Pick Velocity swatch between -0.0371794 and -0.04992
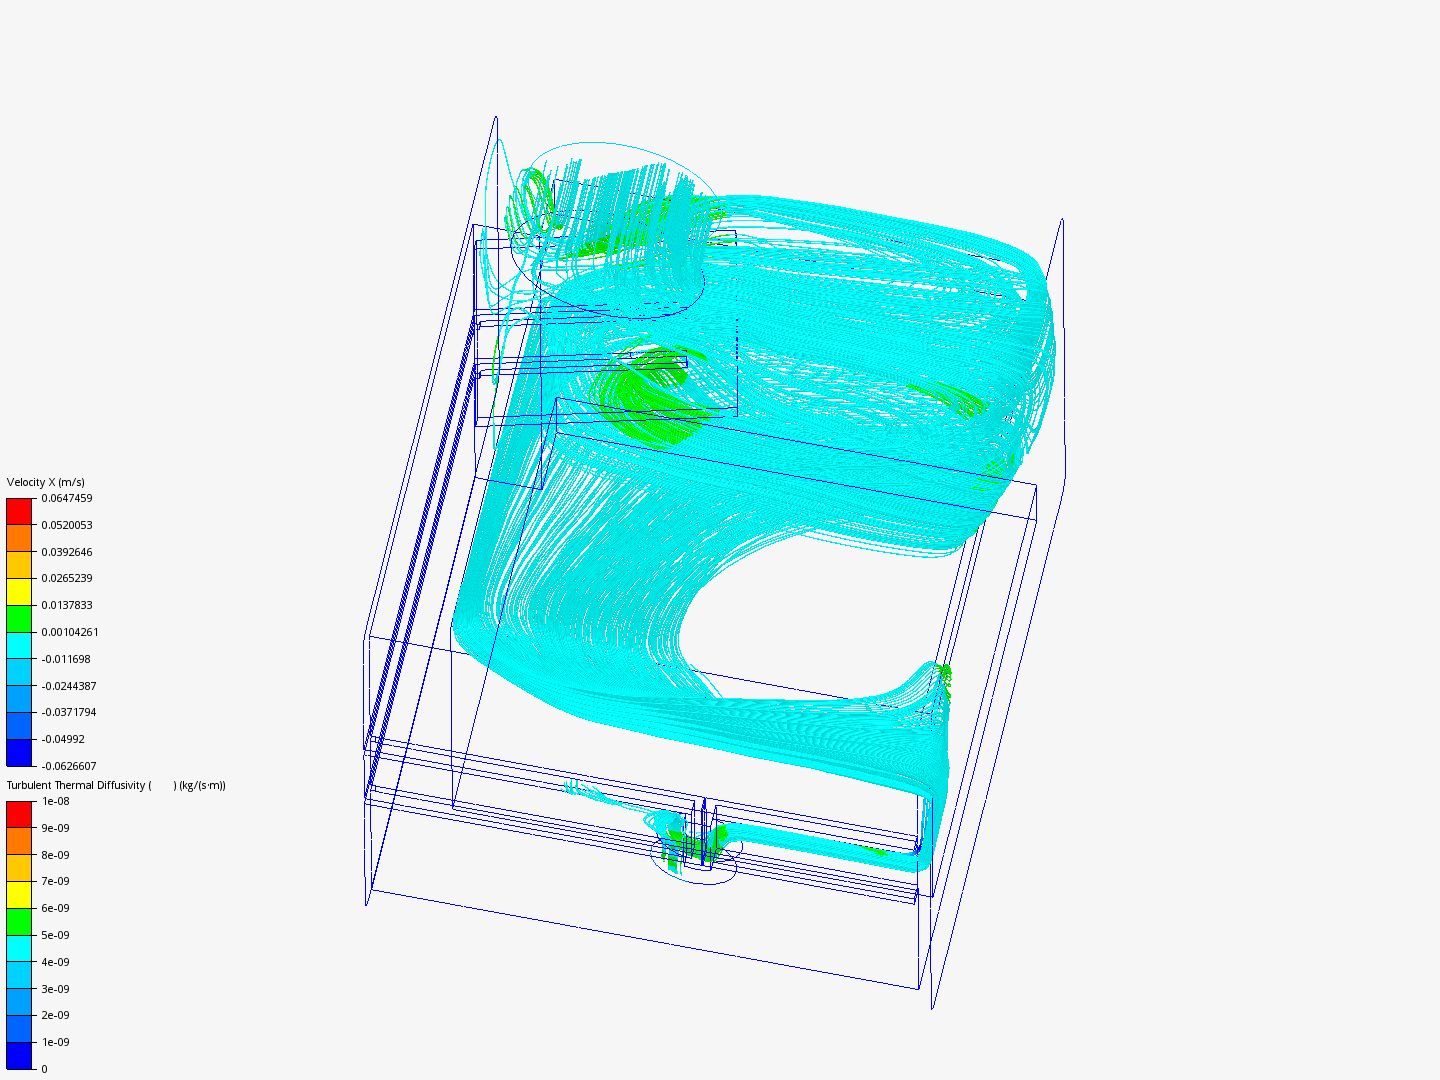 pos(19,726)
